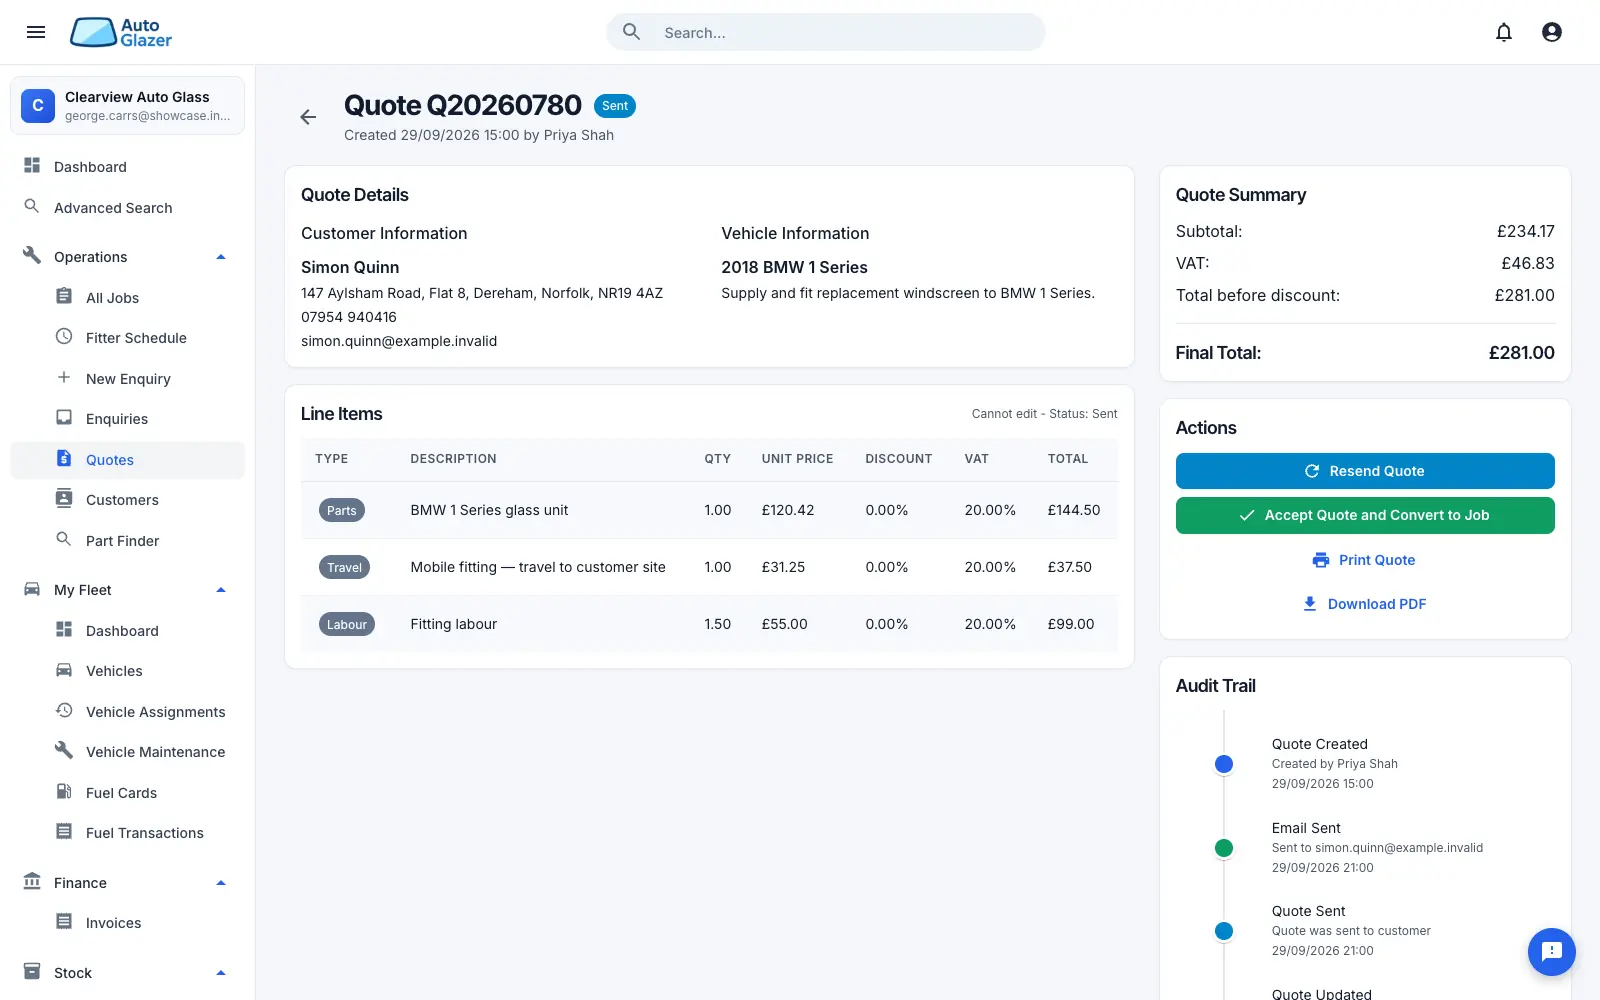Click 'BMW 1 Series glass unit' description
1600x1000 pixels.
489,510
